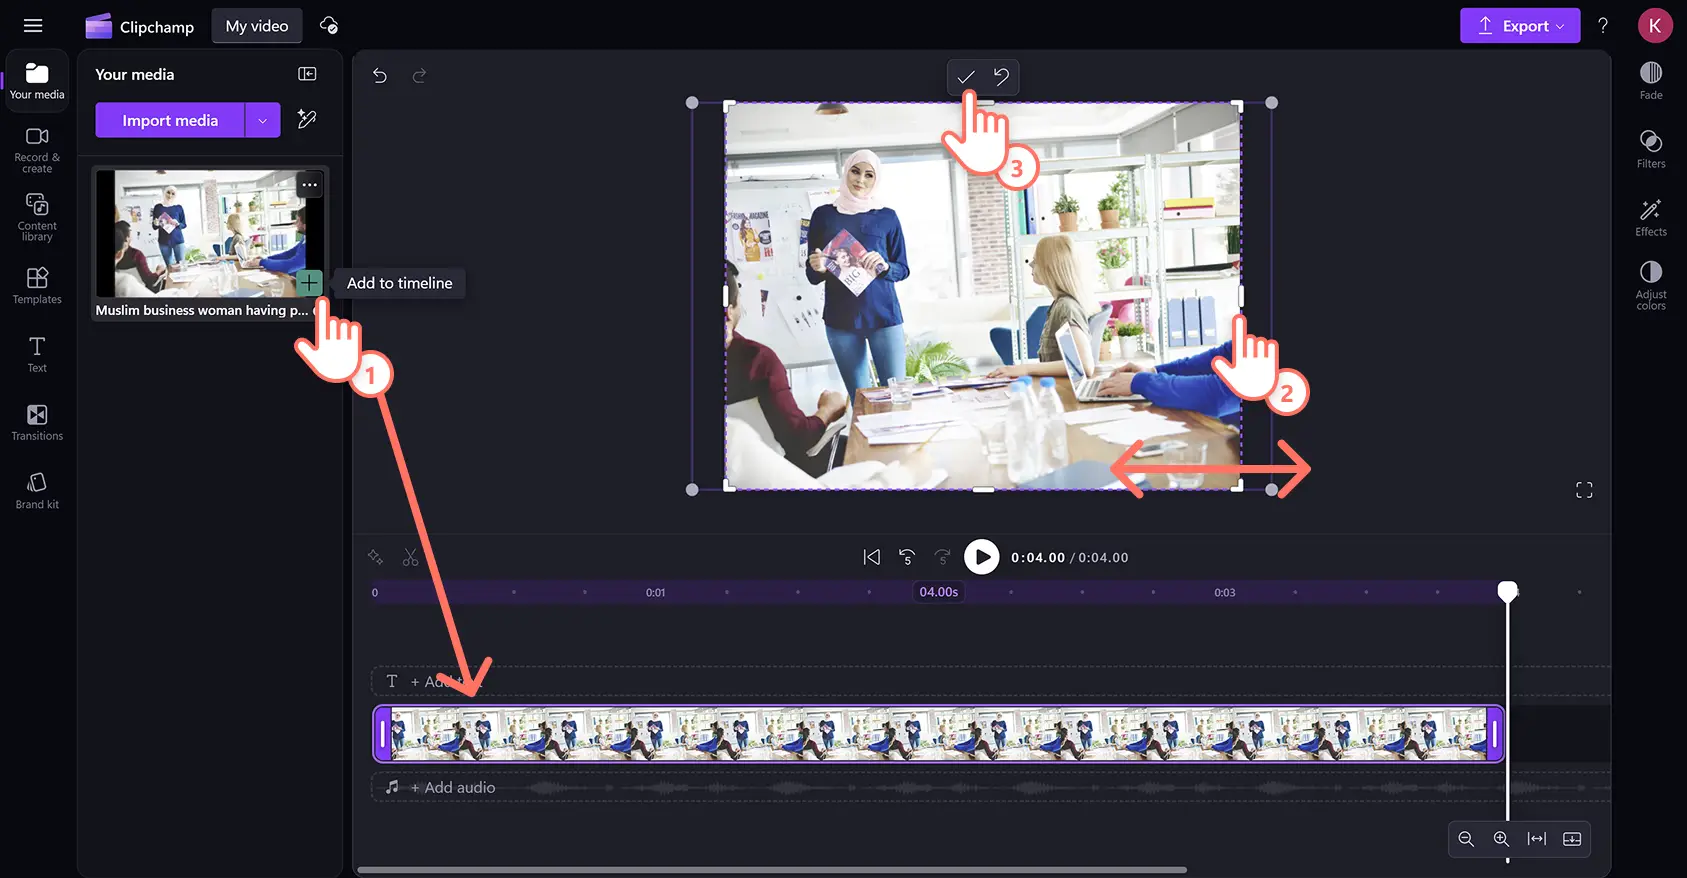Click the timeline playhead handle
Image resolution: width=1687 pixels, height=878 pixels.
click(x=1507, y=591)
